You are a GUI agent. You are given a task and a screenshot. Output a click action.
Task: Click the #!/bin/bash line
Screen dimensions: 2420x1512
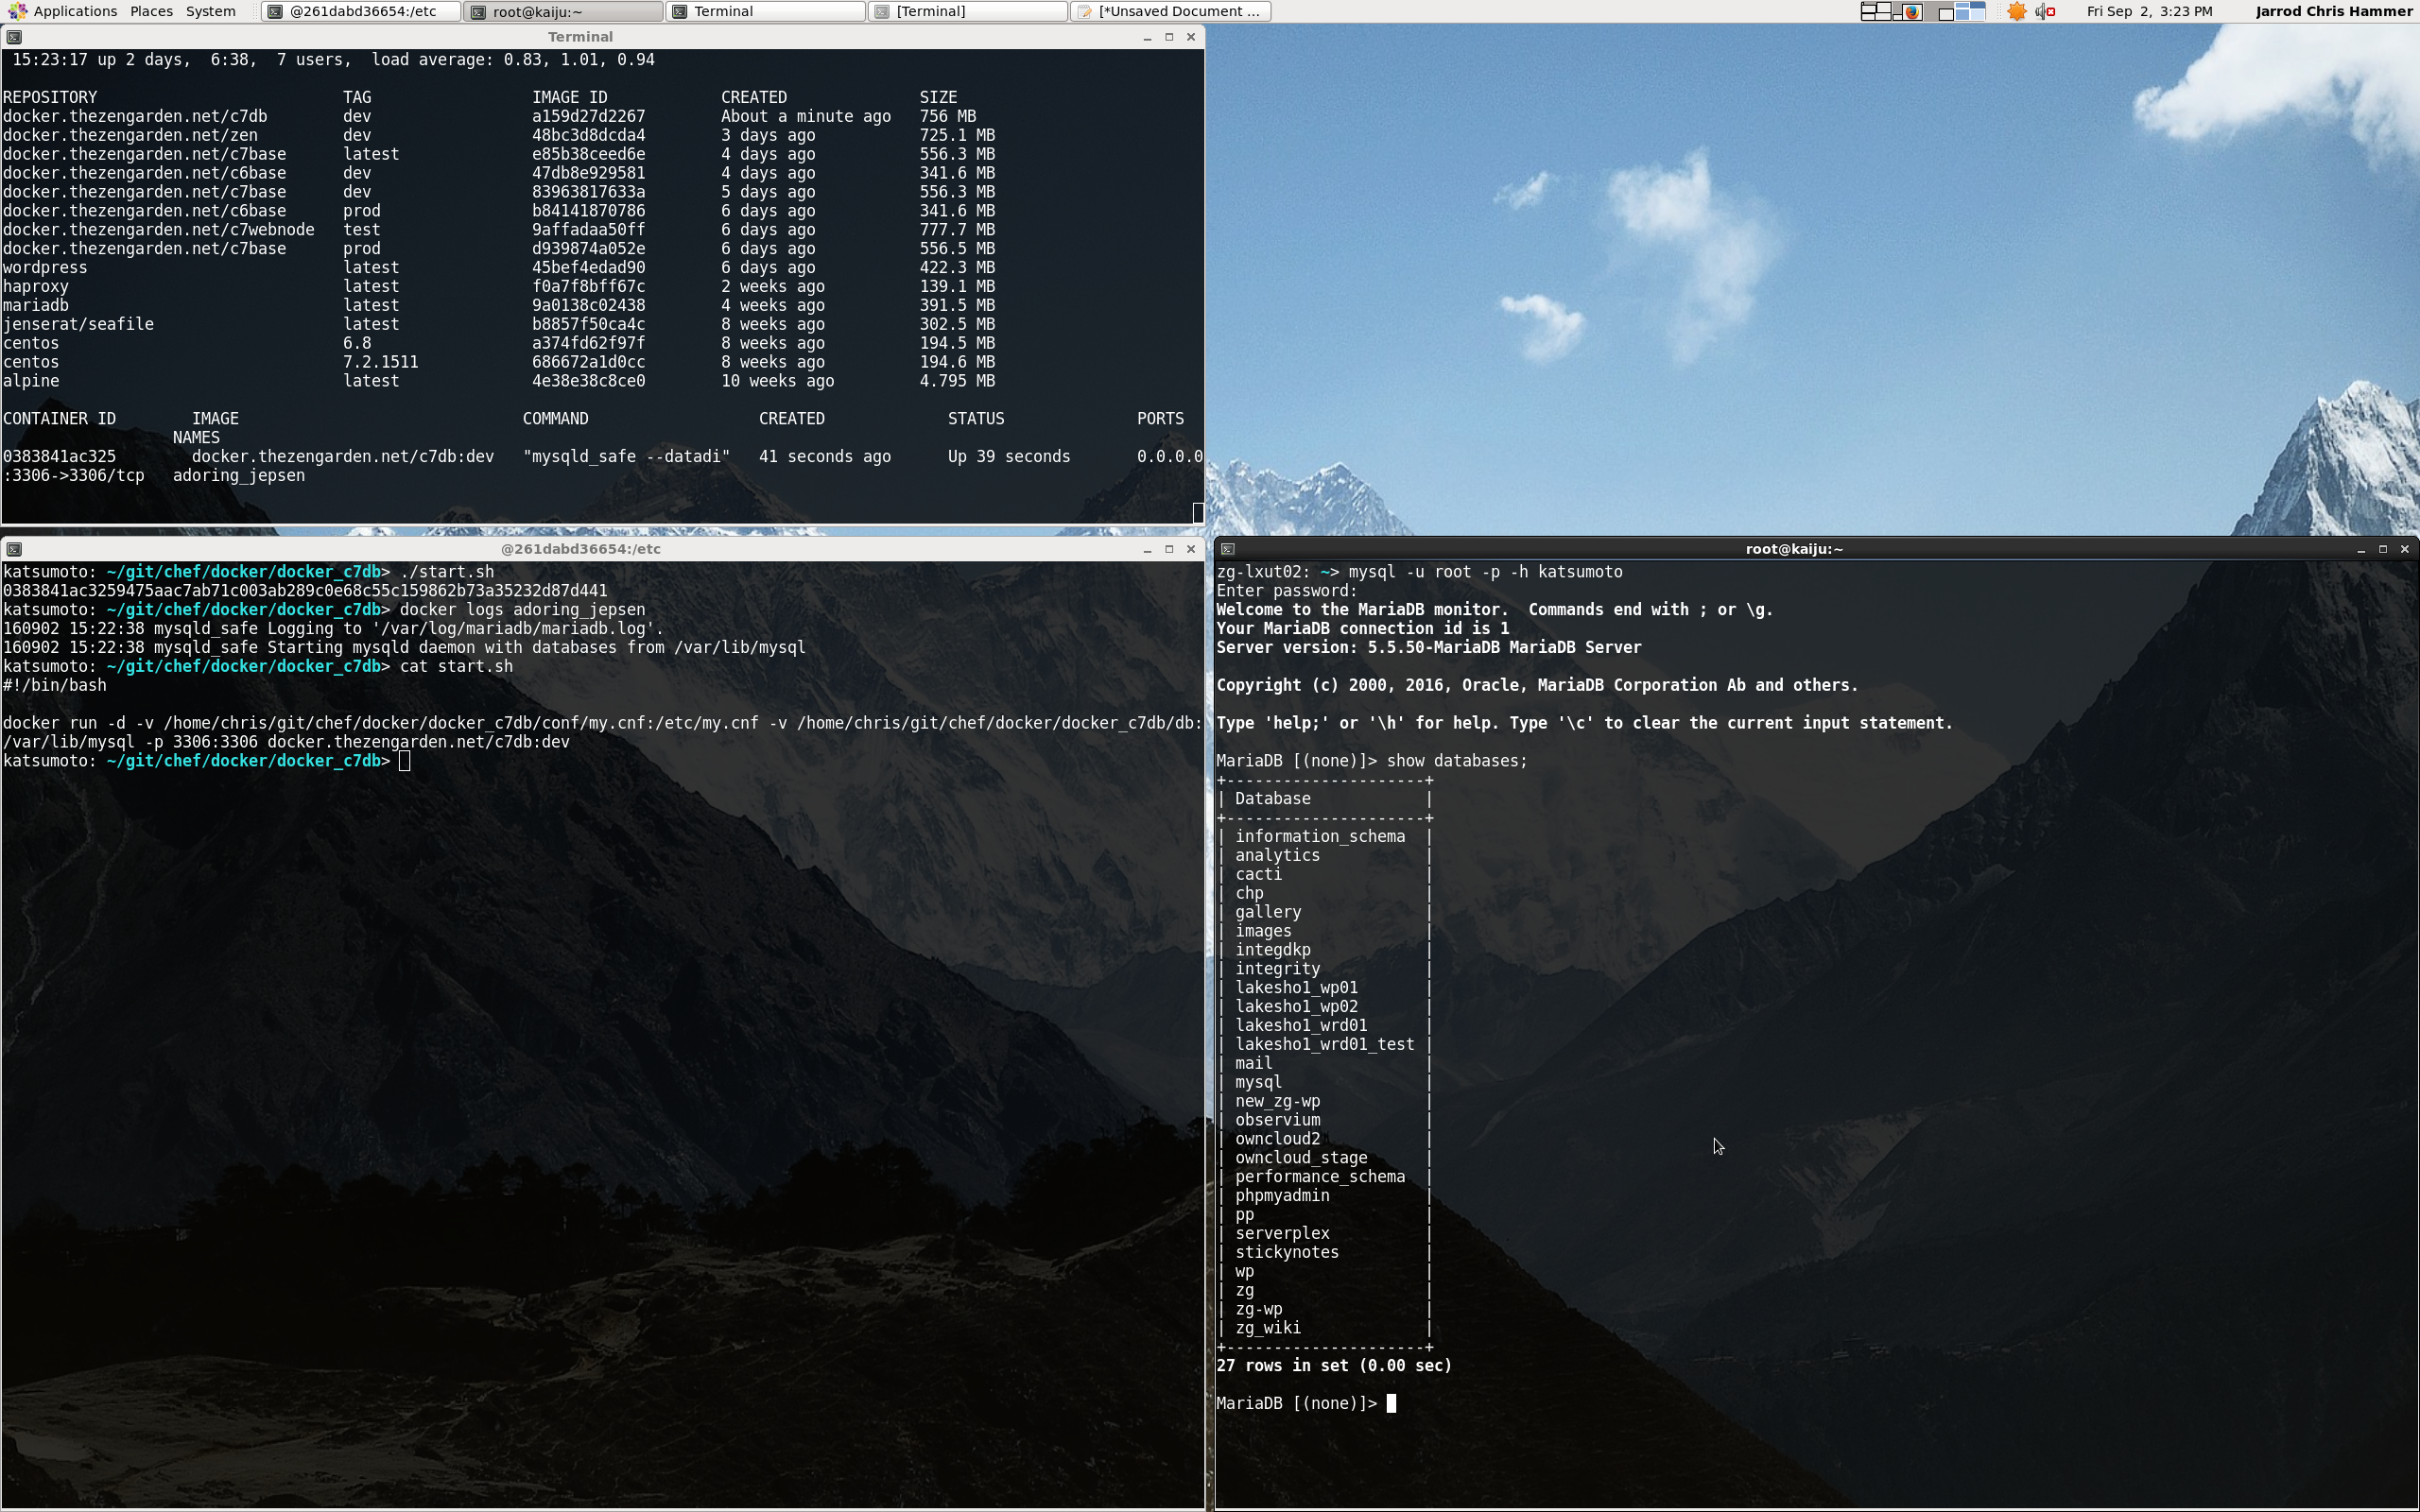pos(54,686)
